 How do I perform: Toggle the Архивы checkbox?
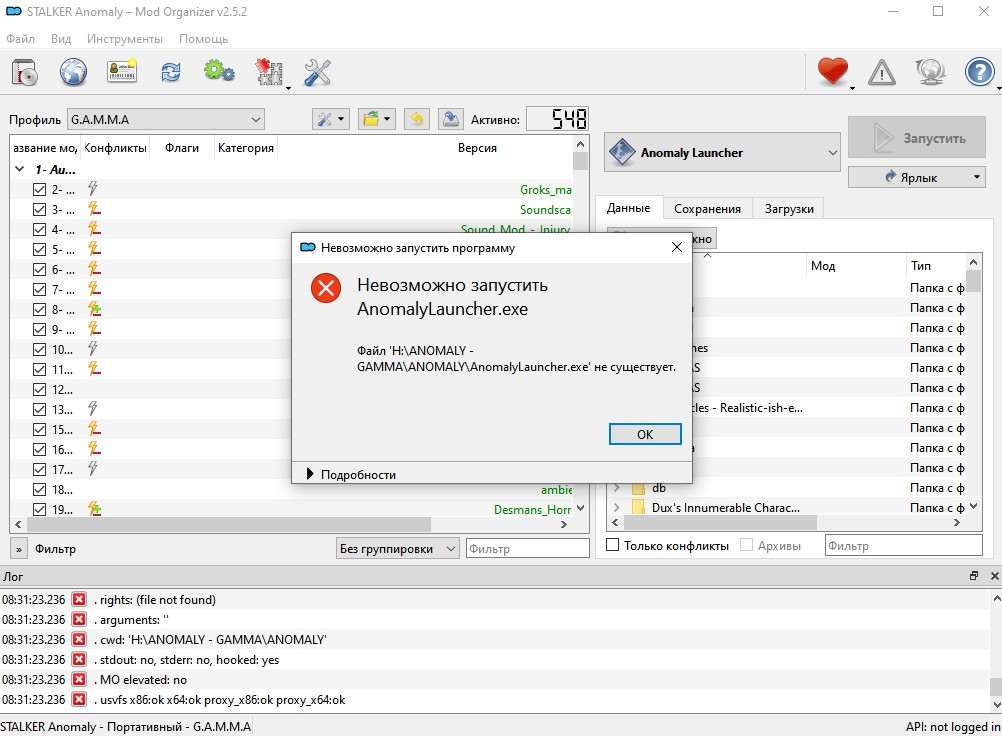pos(746,545)
